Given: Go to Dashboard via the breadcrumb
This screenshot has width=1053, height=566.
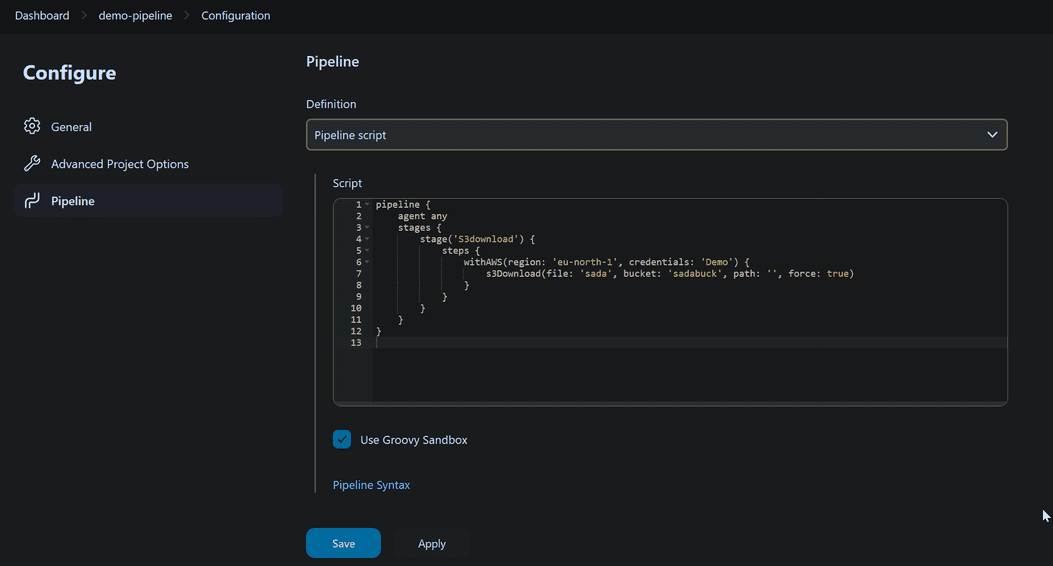Looking at the screenshot, I should [42, 16].
